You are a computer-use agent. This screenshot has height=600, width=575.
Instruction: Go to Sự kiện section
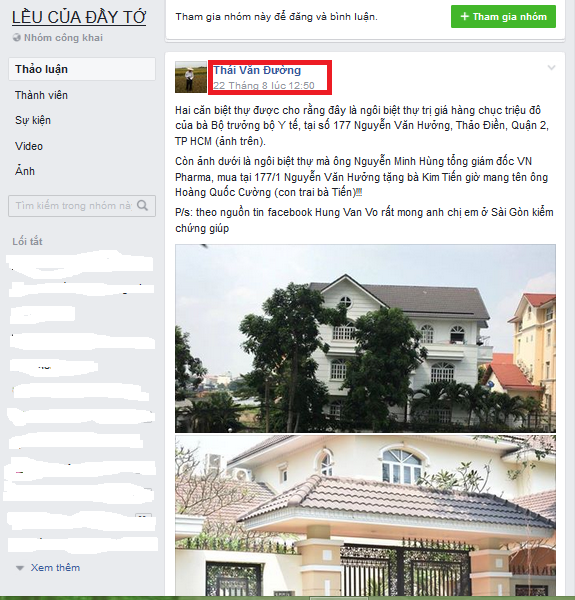pos(33,120)
